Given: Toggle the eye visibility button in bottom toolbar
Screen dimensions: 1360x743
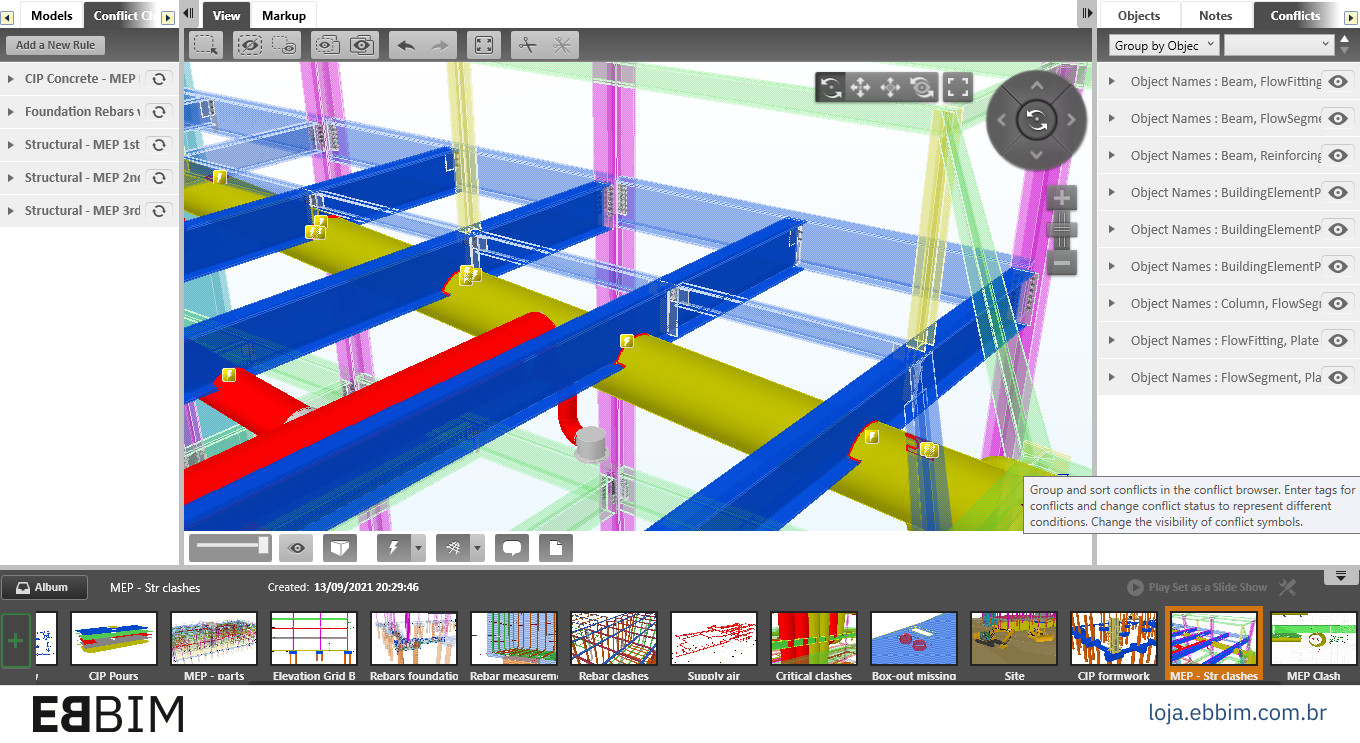Looking at the screenshot, I should tap(296, 548).
